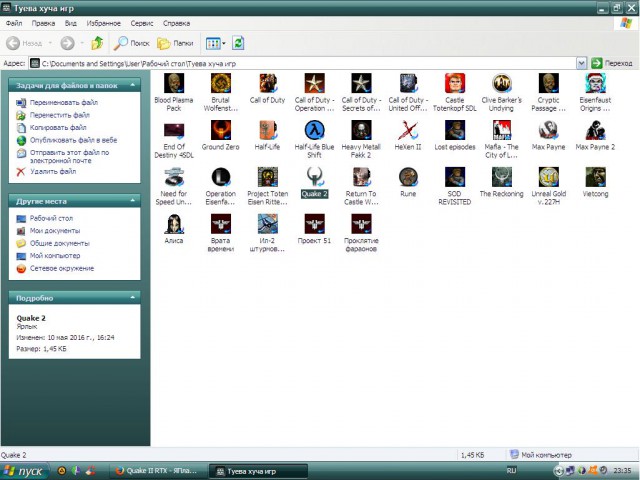This screenshot has height=480, width=640.
Task: Select the Quake 2 shortcut icon
Action: point(314,177)
